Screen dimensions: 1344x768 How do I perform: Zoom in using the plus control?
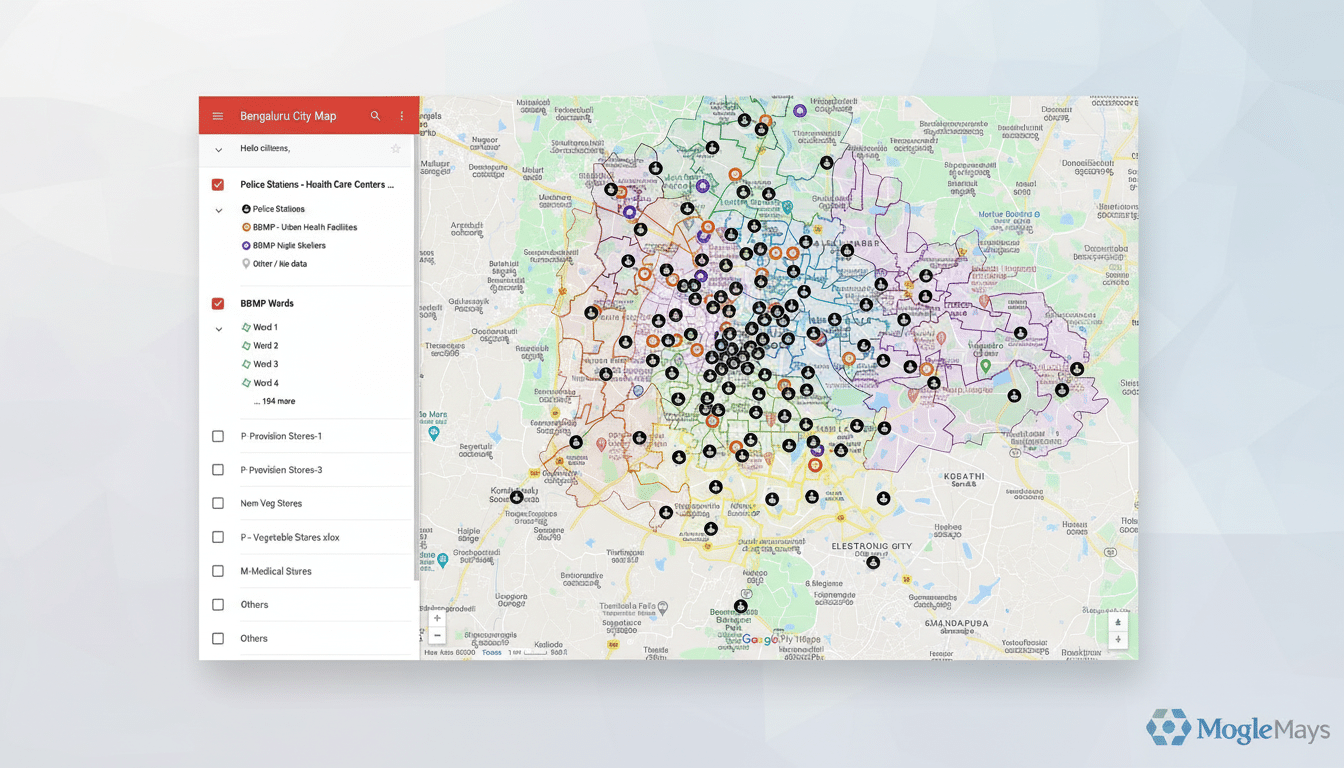click(437, 617)
